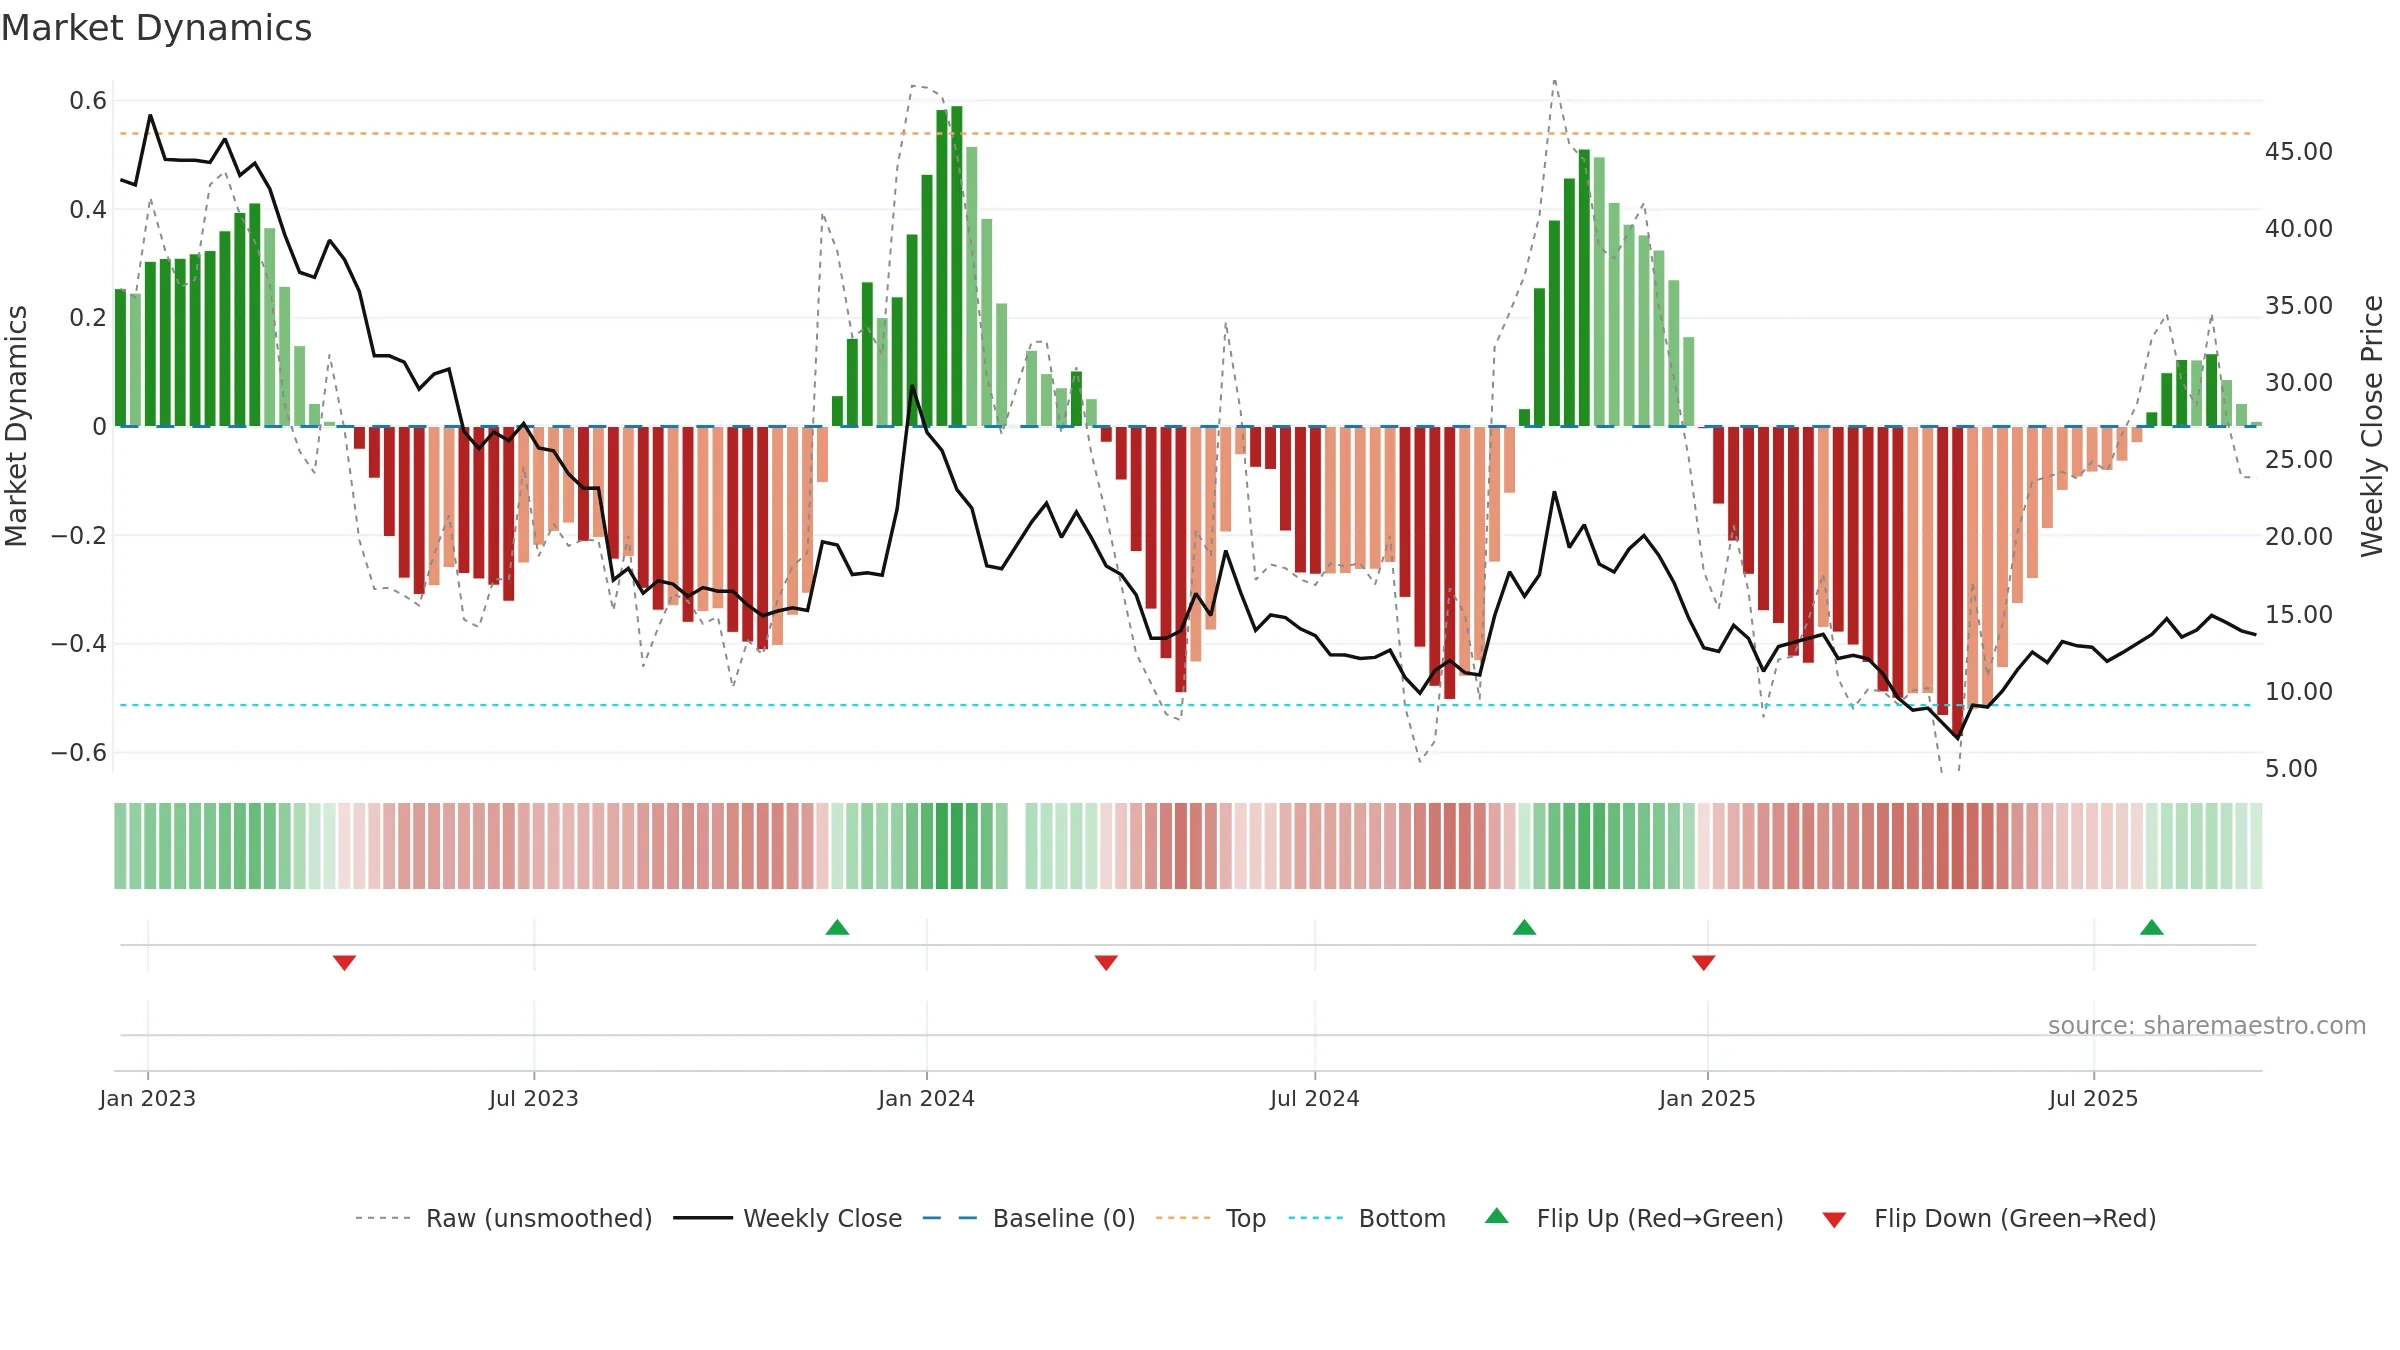This screenshot has width=2400, height=1350.
Task: Click the 0.6 left axis tick label
Action: coord(88,100)
